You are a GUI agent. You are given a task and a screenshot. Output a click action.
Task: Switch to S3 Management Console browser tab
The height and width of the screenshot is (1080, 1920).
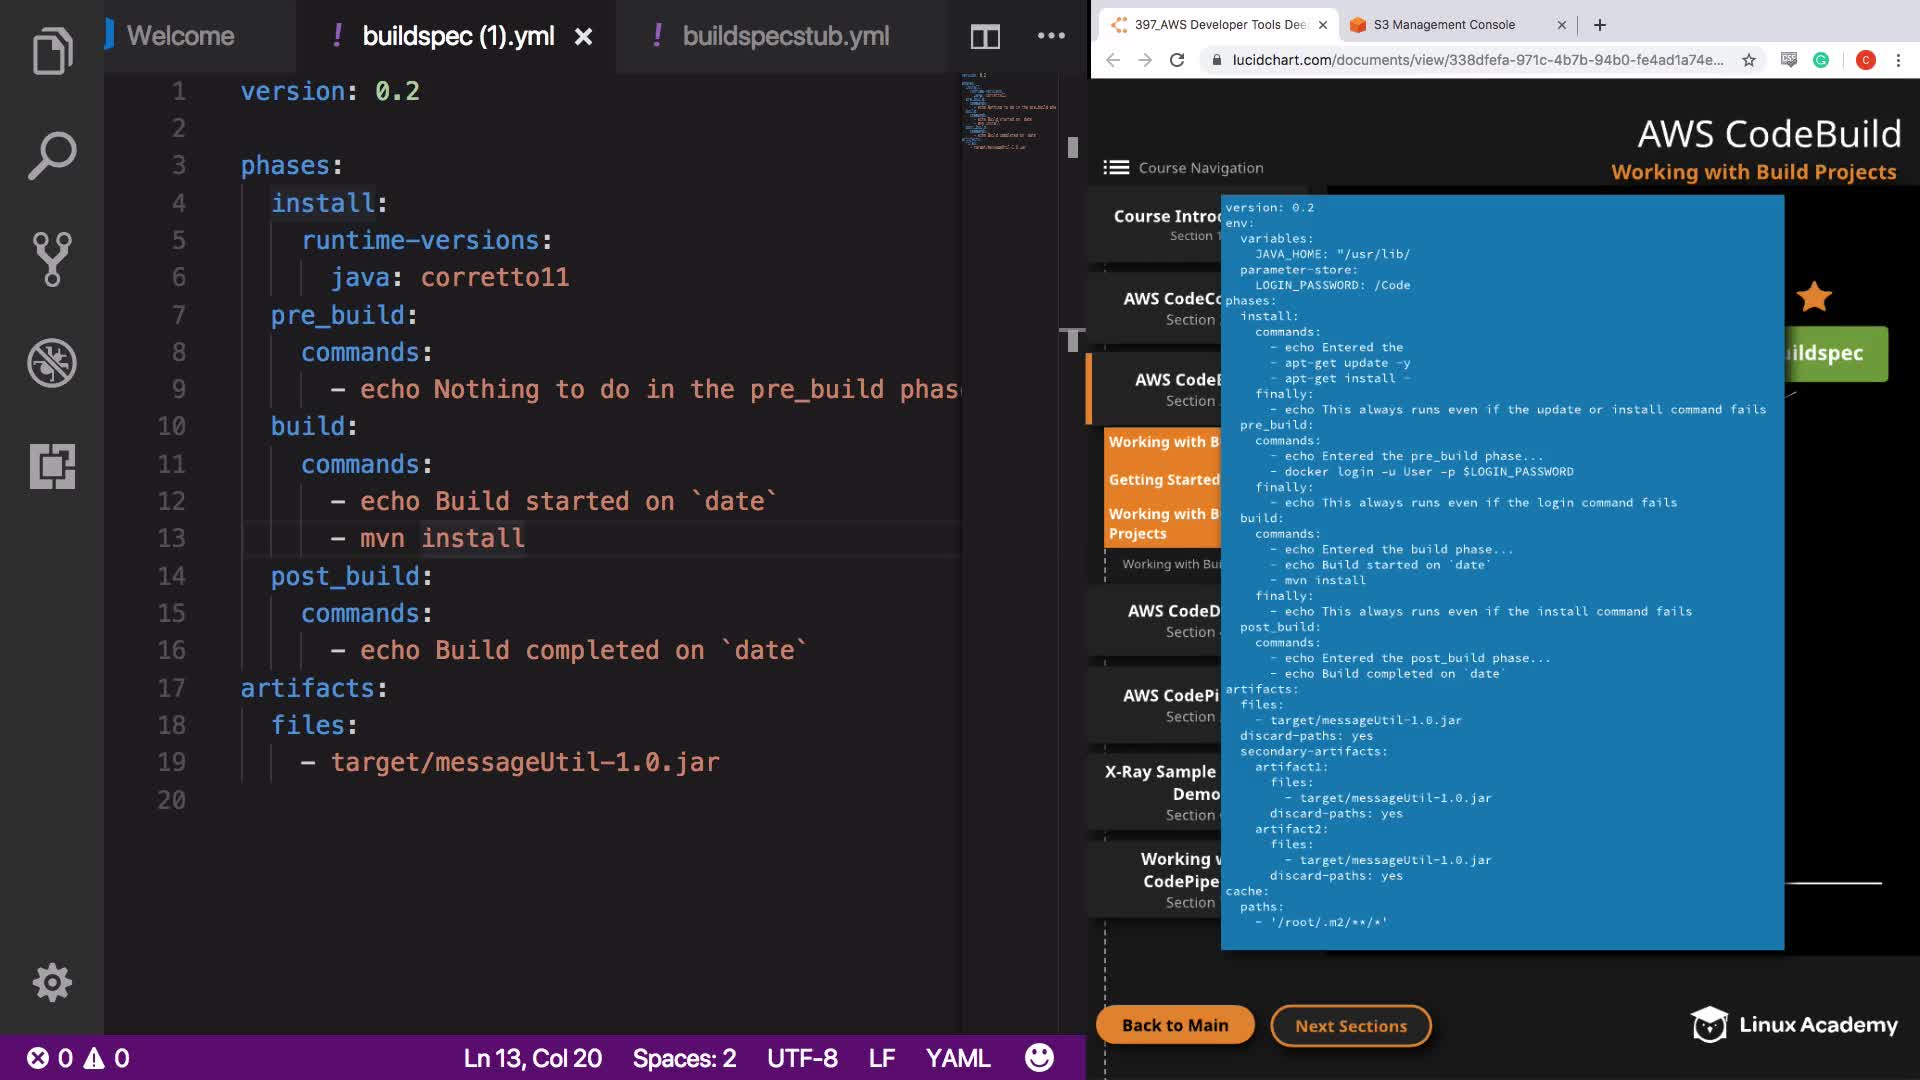[x=1444, y=25]
